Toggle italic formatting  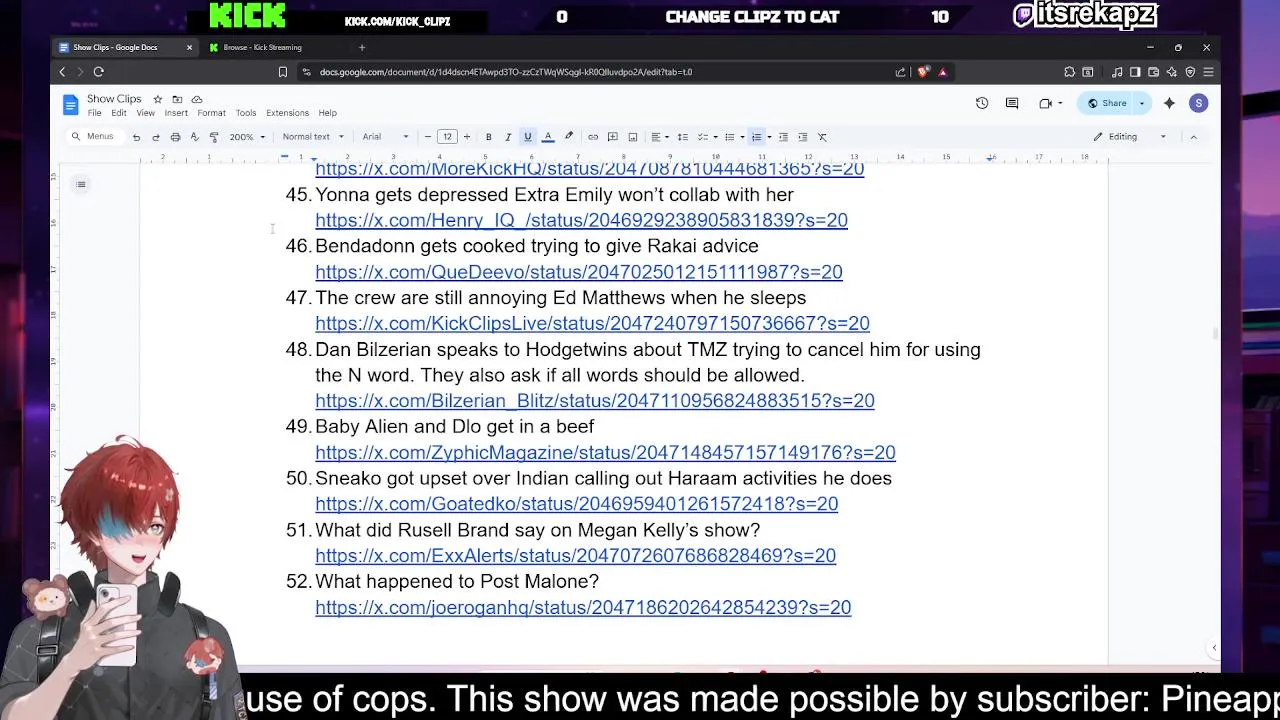pyautogui.click(x=508, y=137)
